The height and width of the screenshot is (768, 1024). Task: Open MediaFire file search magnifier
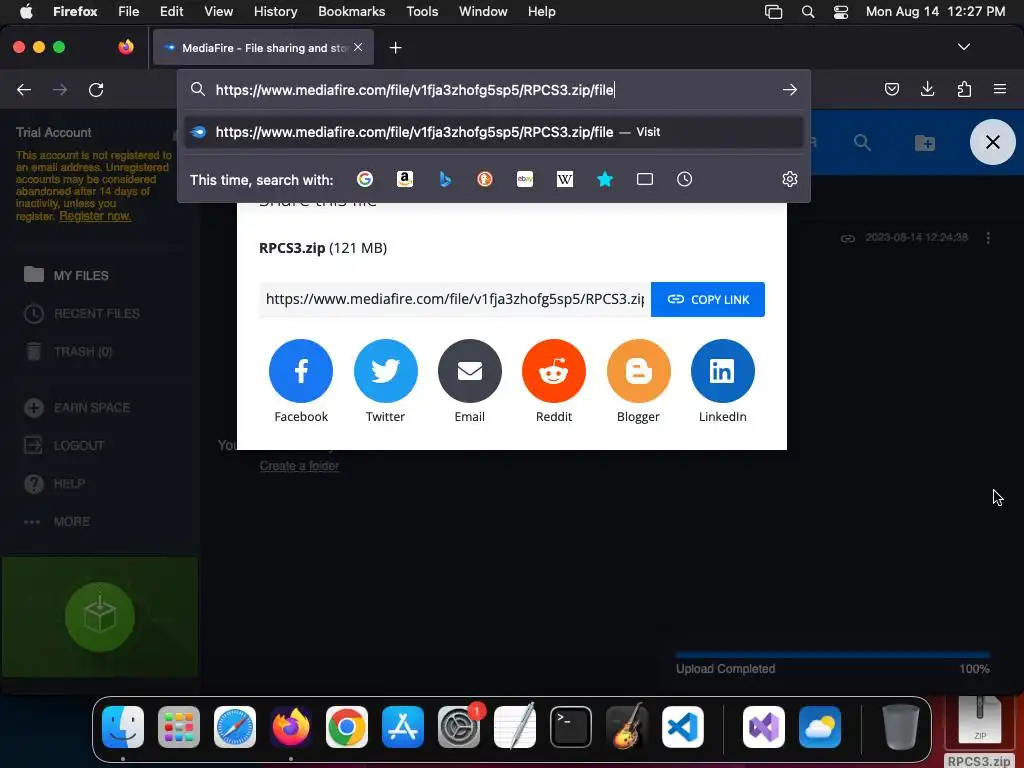coord(863,142)
